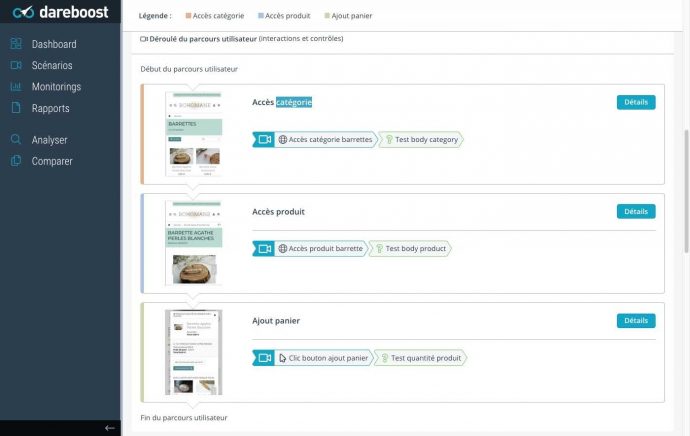The width and height of the screenshot is (690, 436).
Task: Click the Dashboard grid icon
Action: click(16, 44)
